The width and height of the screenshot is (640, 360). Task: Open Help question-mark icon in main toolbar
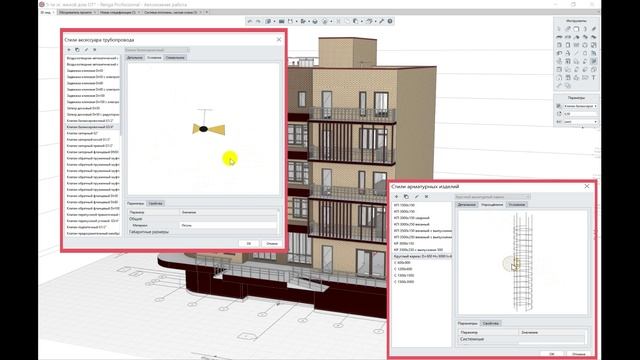tap(390, 21)
